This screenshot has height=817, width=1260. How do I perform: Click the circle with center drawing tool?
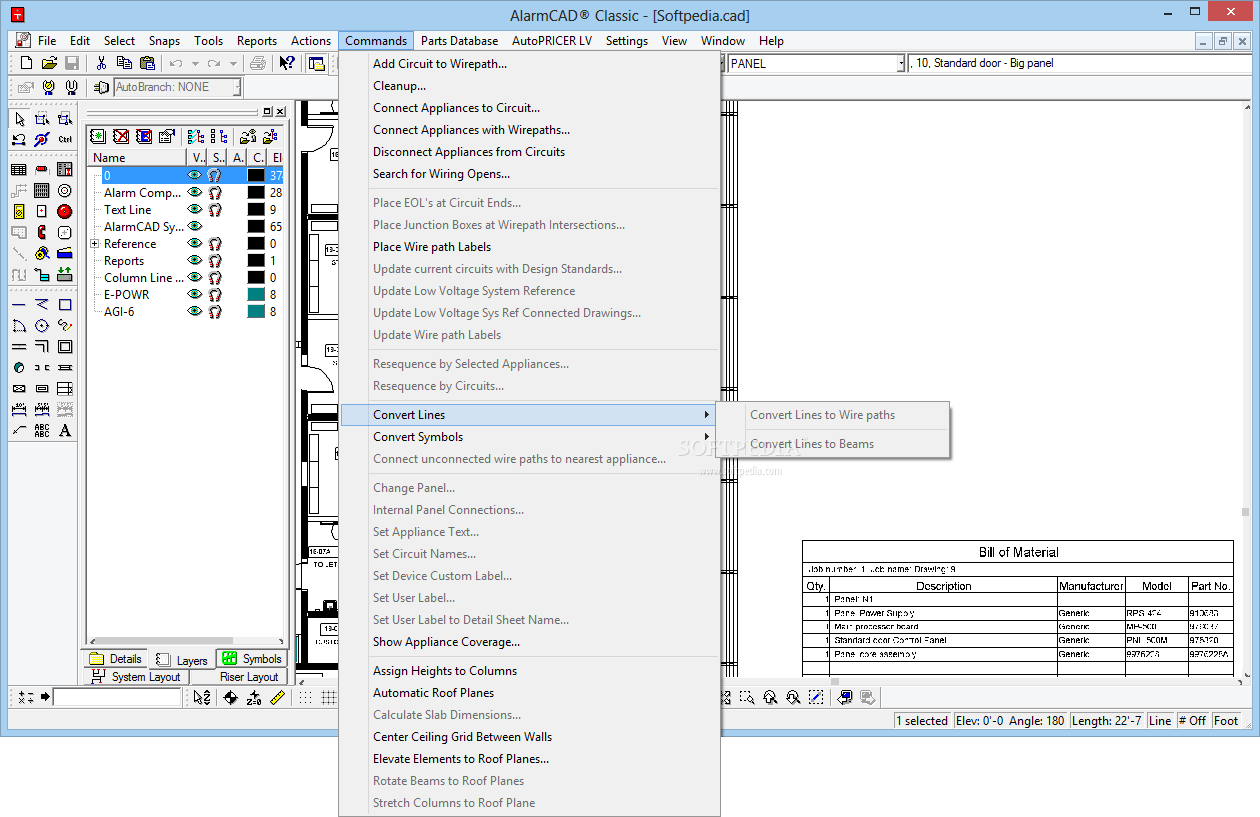(41, 325)
